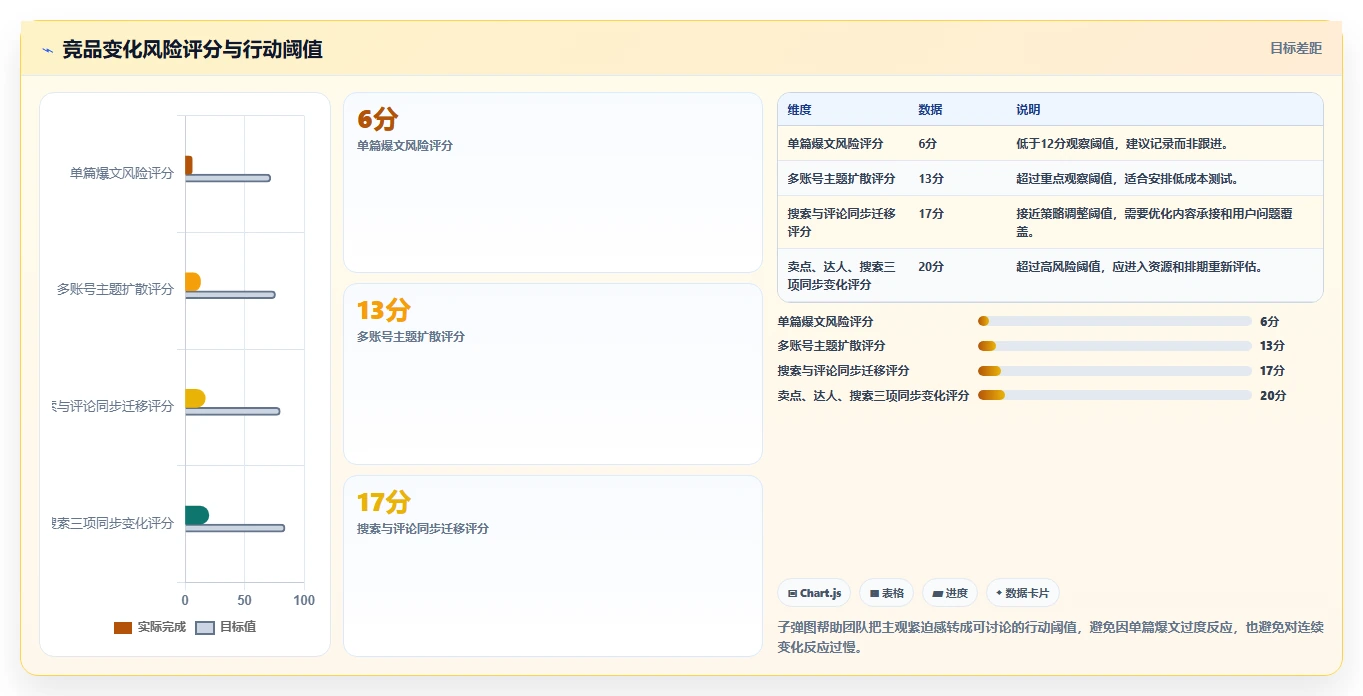Click the panel title 竞品变化风险评分与行动阈值
Viewport: 1363px width, 696px height.
click(x=192, y=49)
